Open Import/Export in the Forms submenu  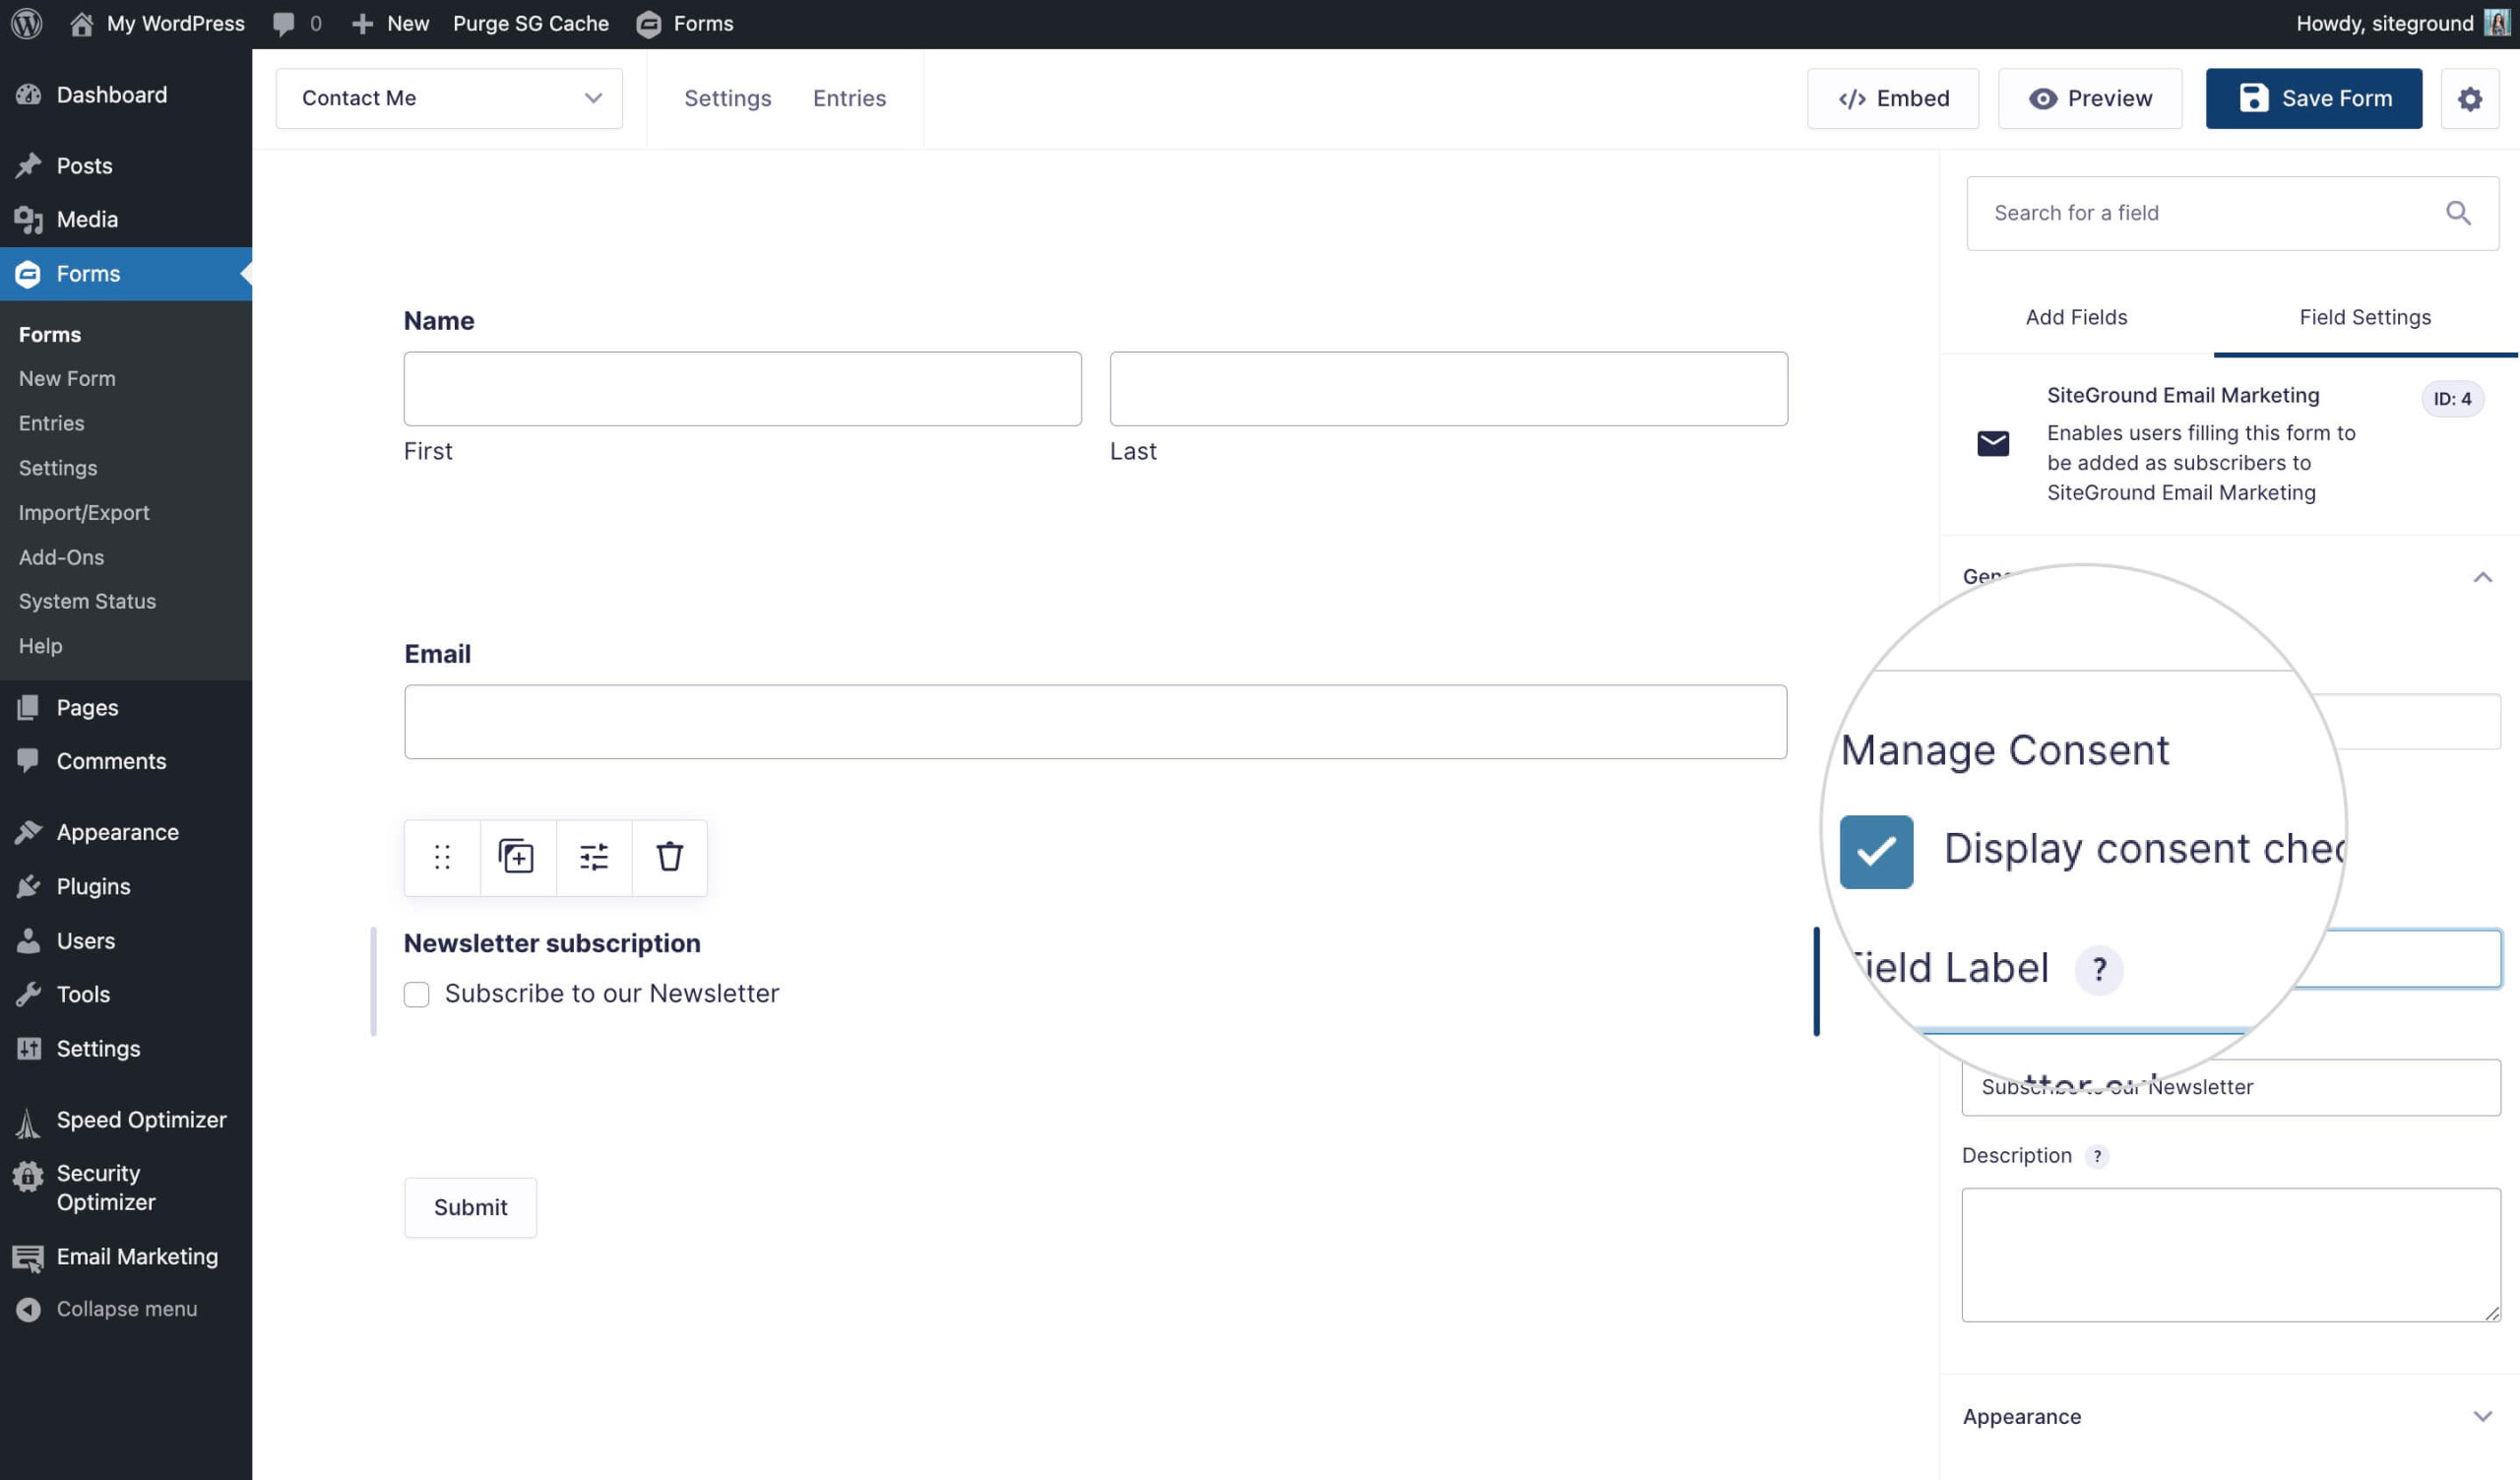click(84, 512)
